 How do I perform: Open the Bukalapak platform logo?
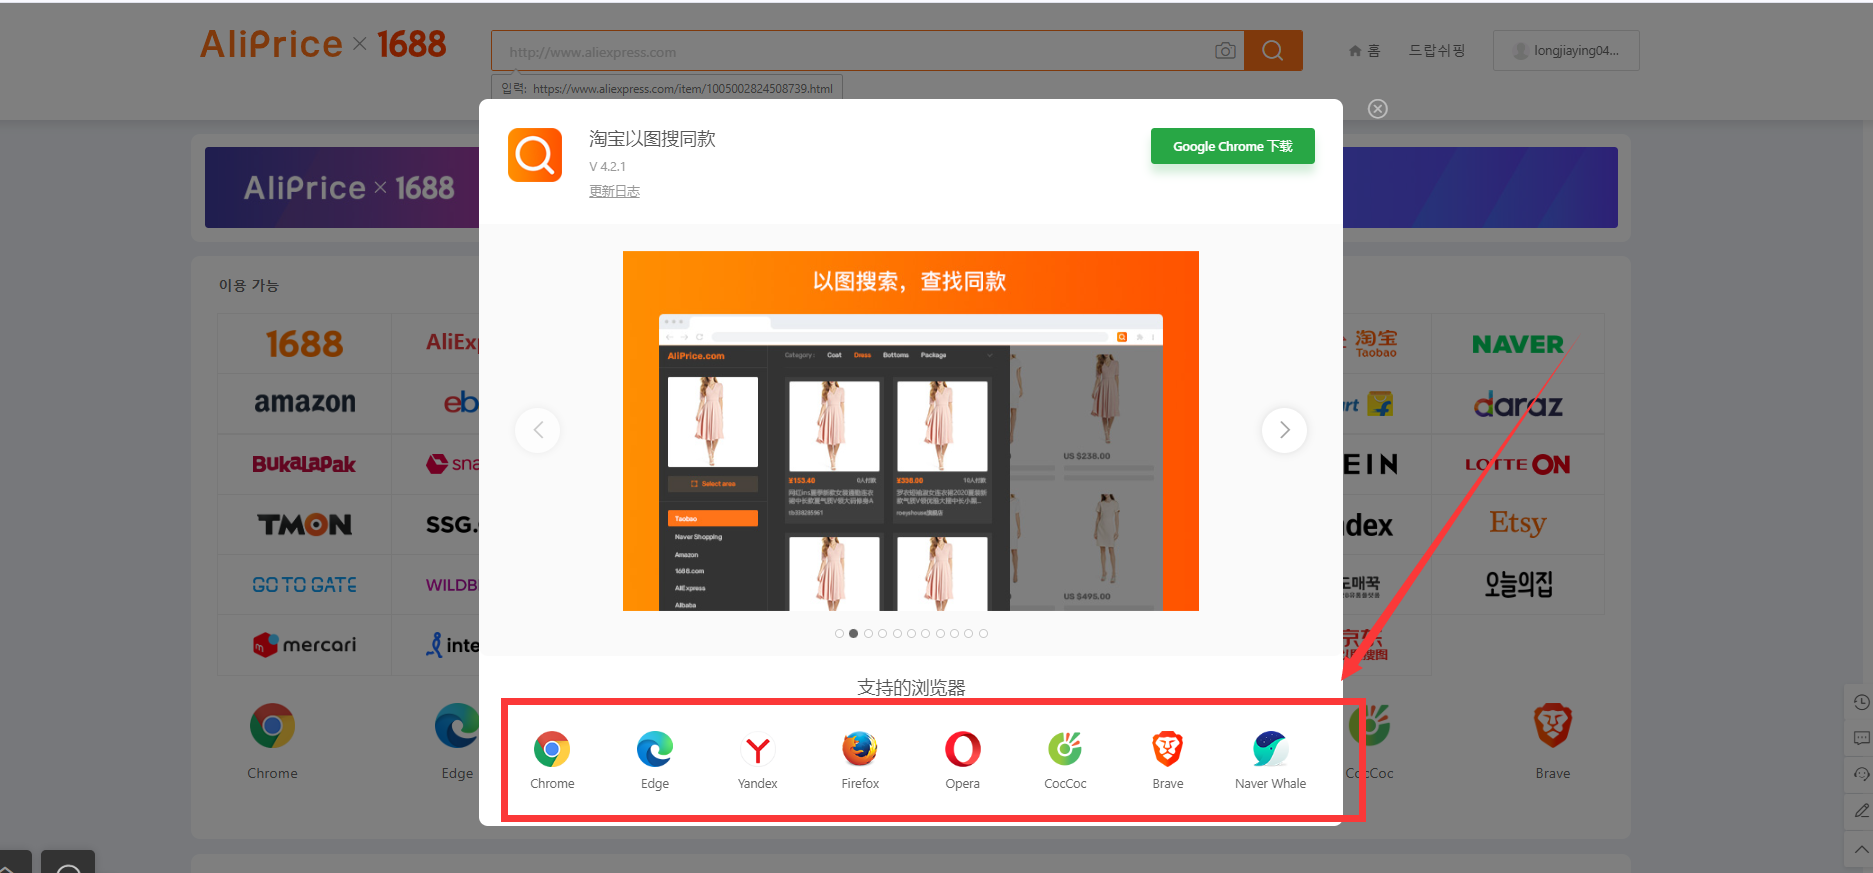[x=305, y=464]
